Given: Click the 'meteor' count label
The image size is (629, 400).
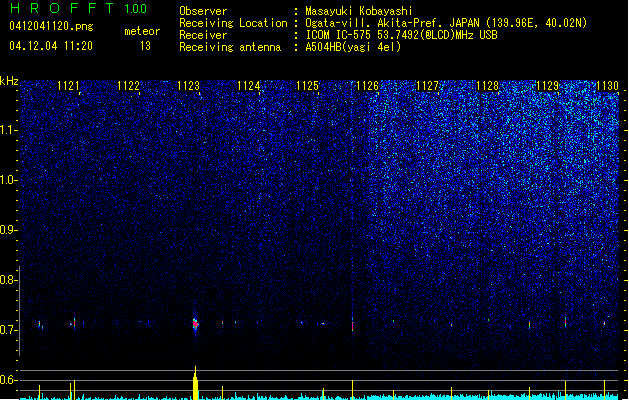Looking at the screenshot, I should click(142, 31).
